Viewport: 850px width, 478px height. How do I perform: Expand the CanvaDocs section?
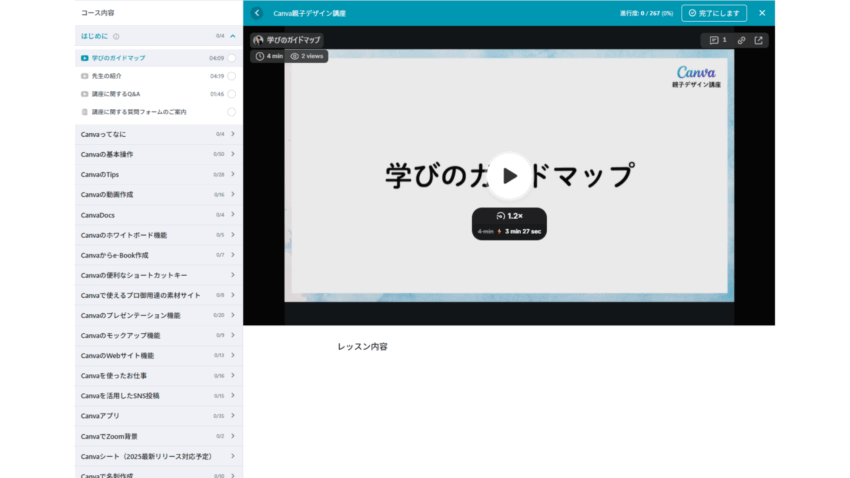tap(158, 215)
